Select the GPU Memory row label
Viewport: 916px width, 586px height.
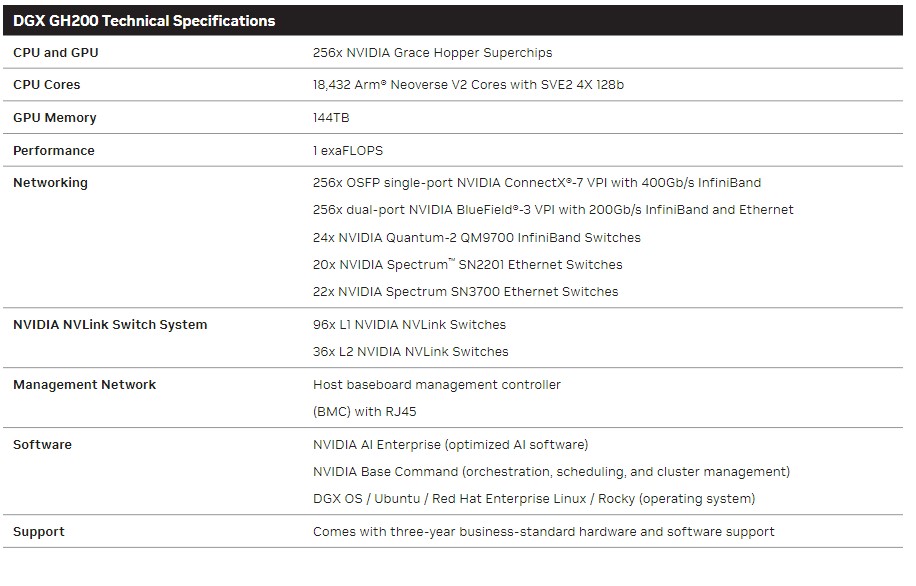[x=55, y=118]
